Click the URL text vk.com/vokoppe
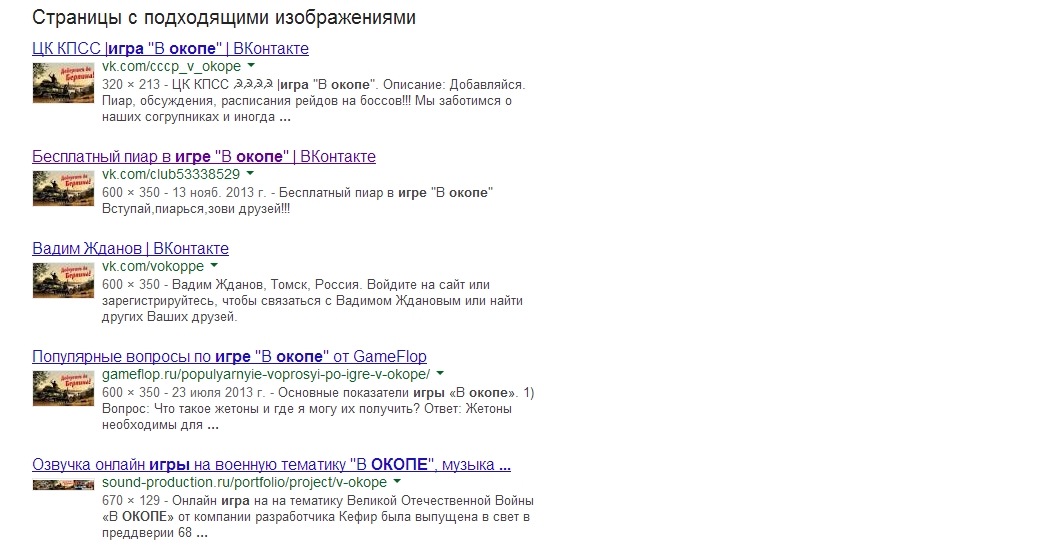Viewport: 1056px width, 560px height. [153, 266]
